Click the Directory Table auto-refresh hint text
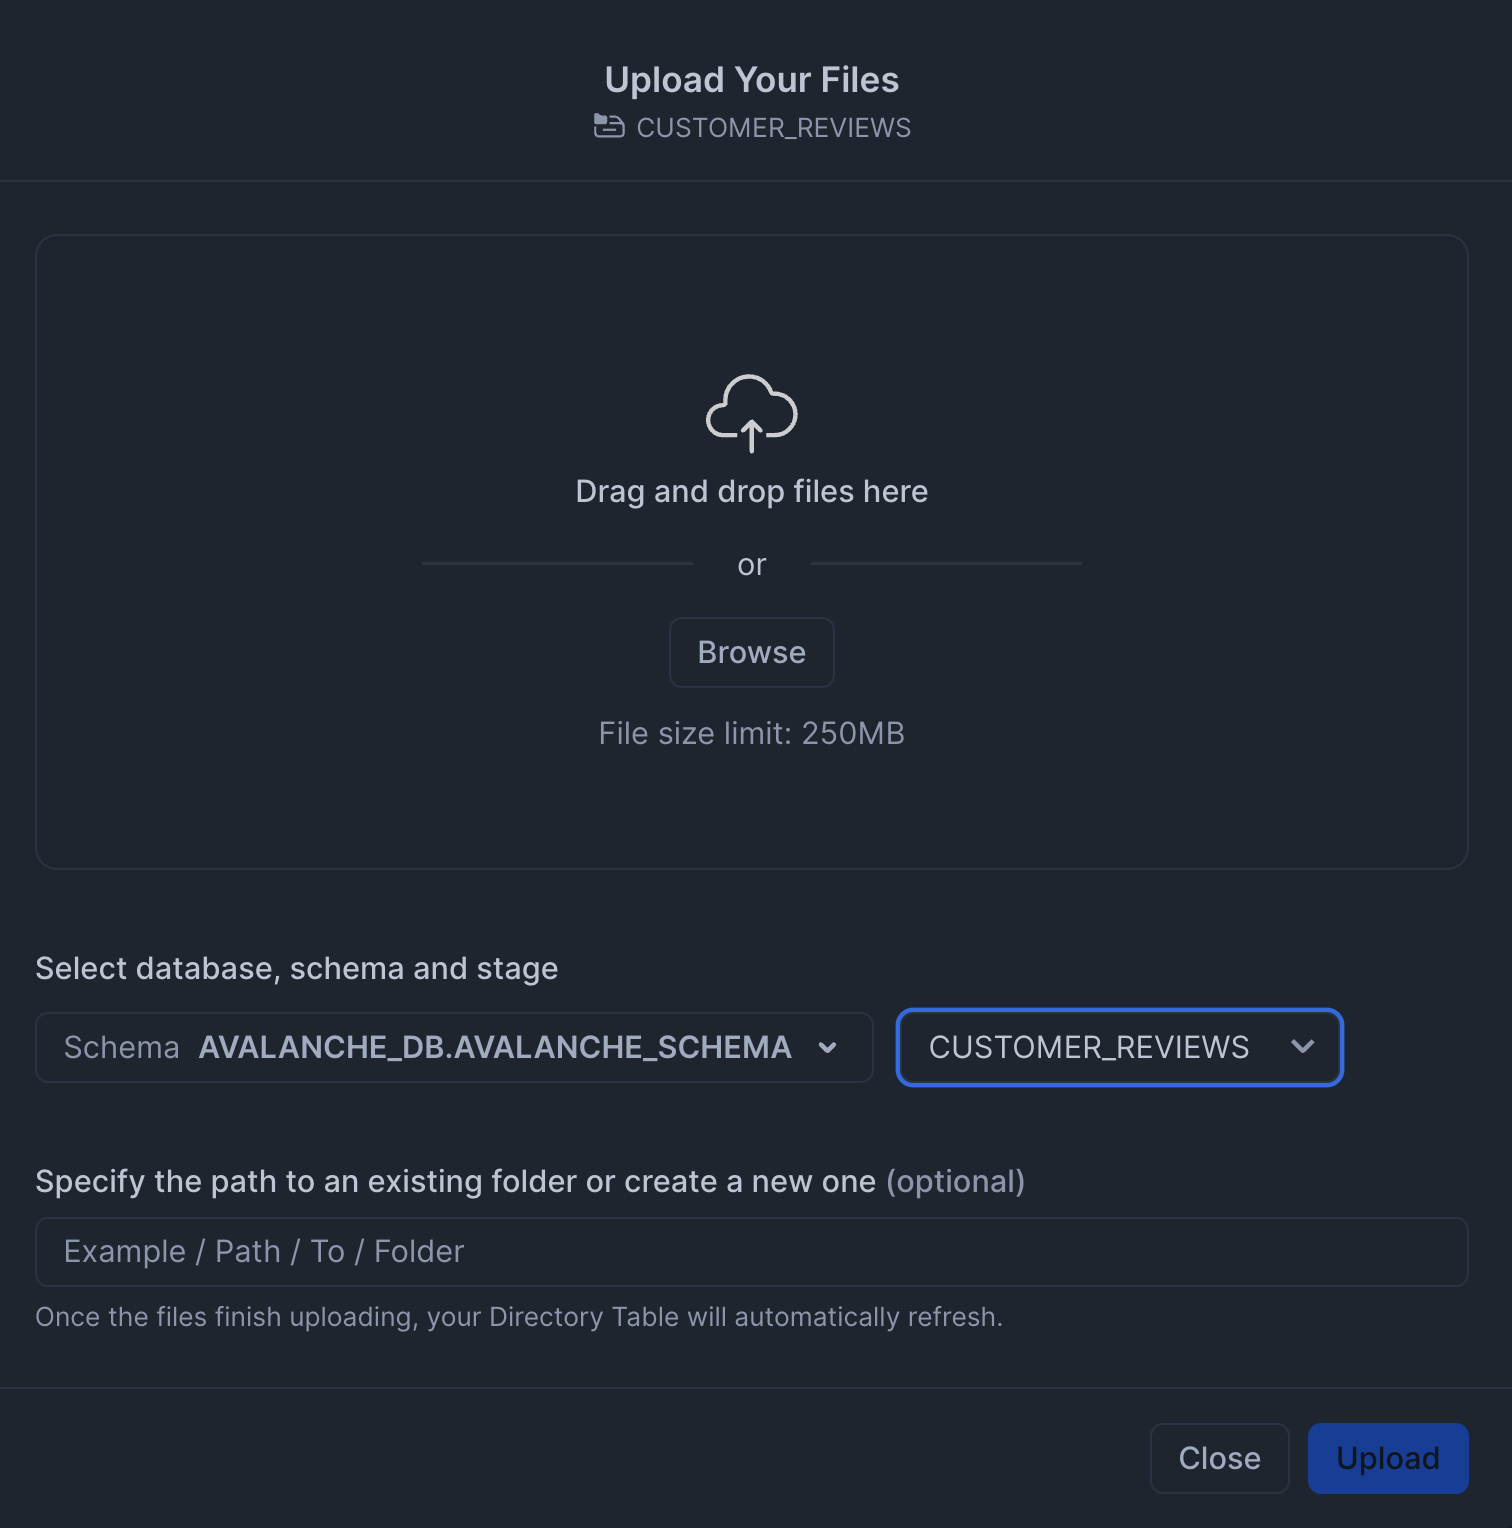Viewport: 1512px width, 1528px height. [x=518, y=1317]
